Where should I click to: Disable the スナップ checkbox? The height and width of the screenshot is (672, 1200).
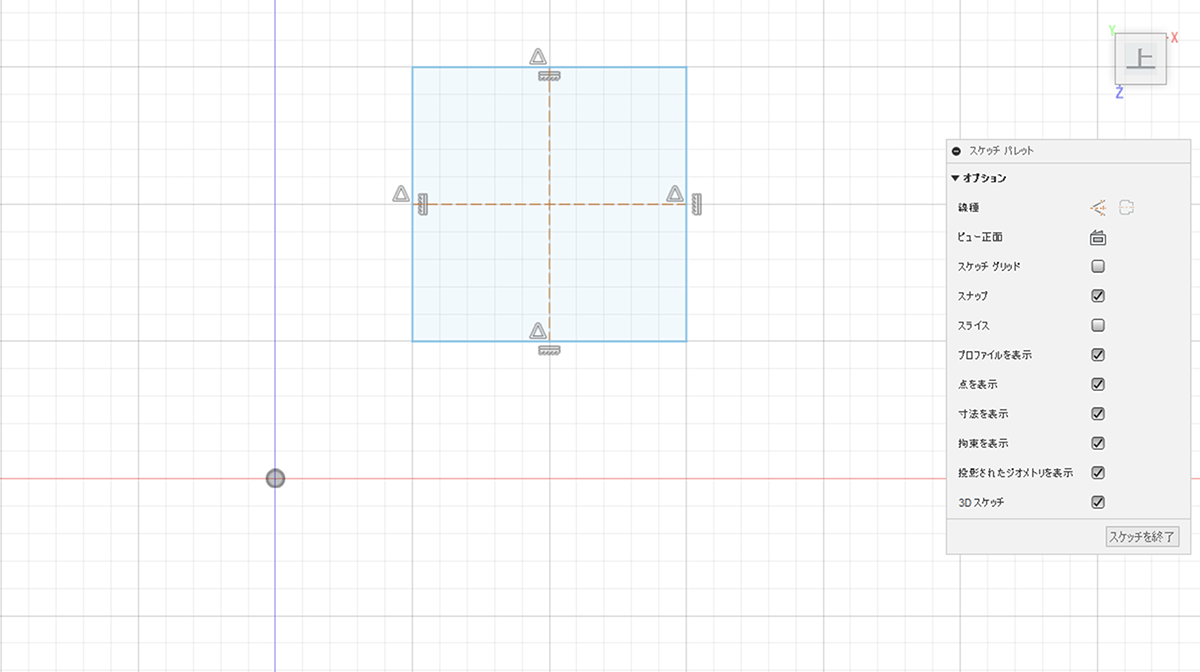click(x=1098, y=296)
